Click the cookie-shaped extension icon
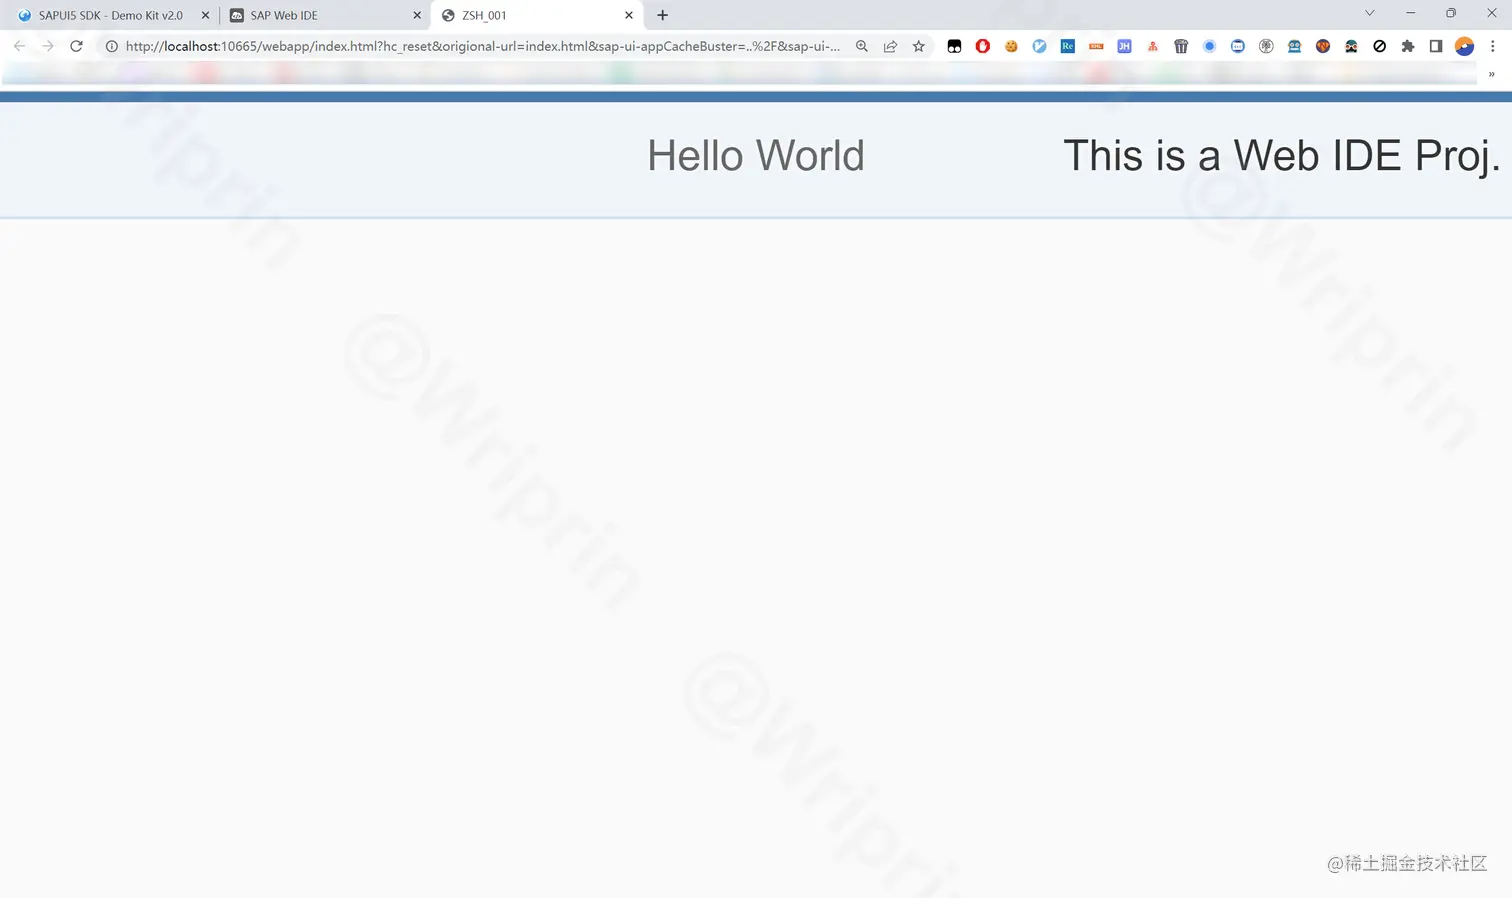This screenshot has width=1512, height=898. [1010, 46]
